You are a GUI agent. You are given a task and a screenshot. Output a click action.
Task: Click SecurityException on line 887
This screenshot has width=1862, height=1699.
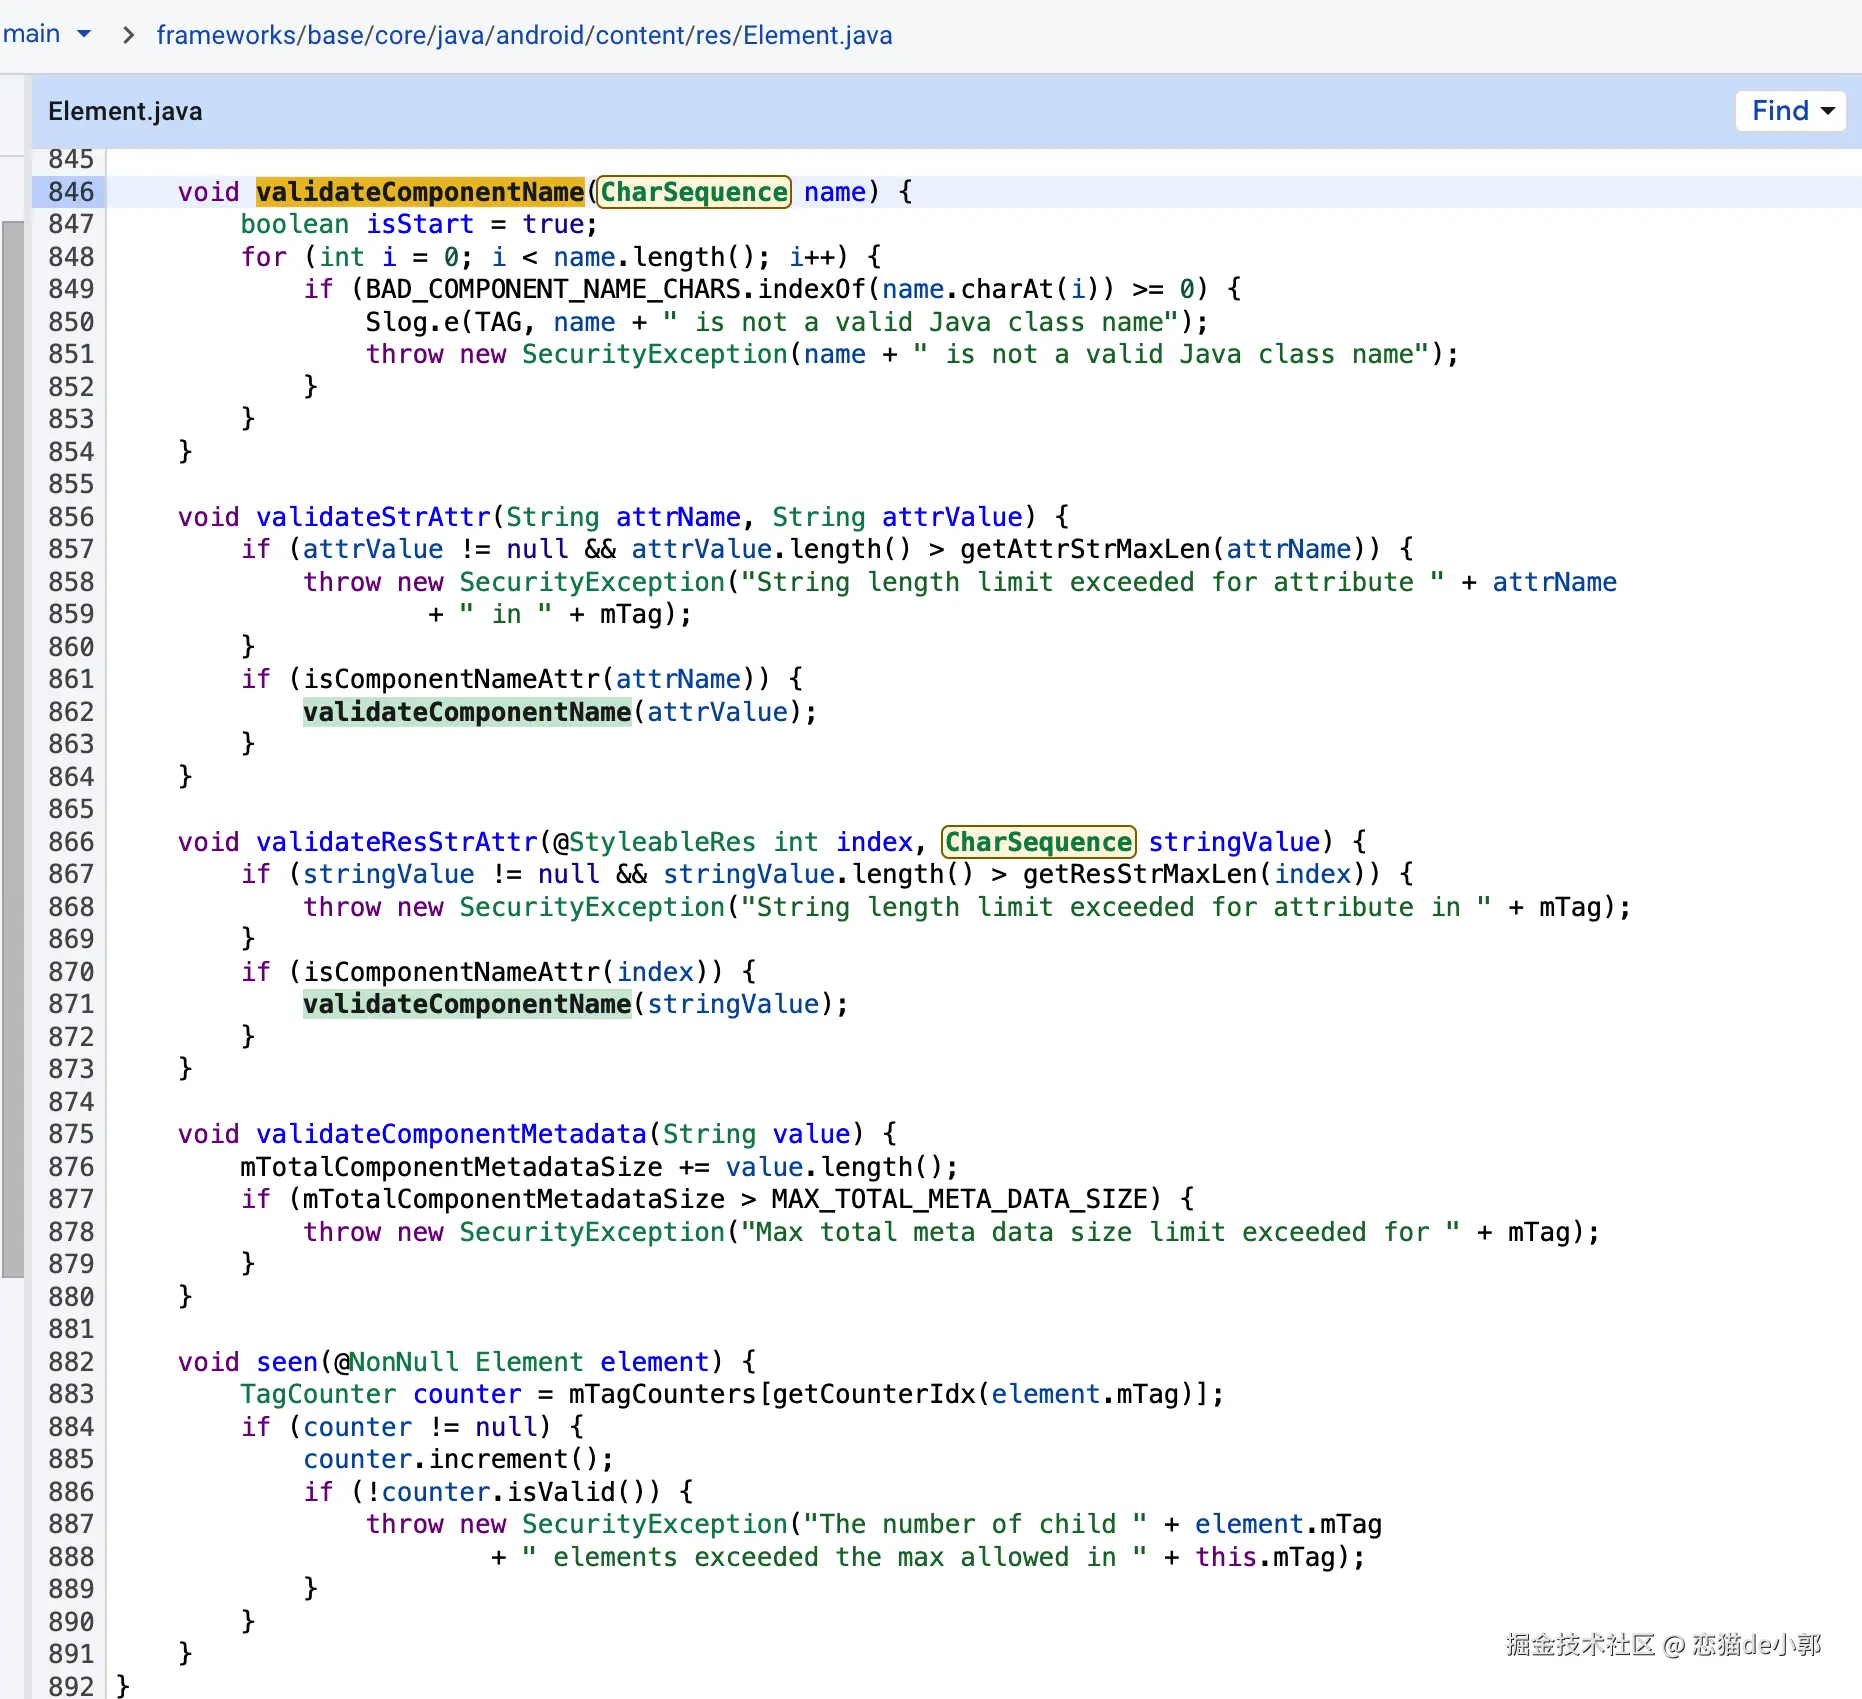655,1524
